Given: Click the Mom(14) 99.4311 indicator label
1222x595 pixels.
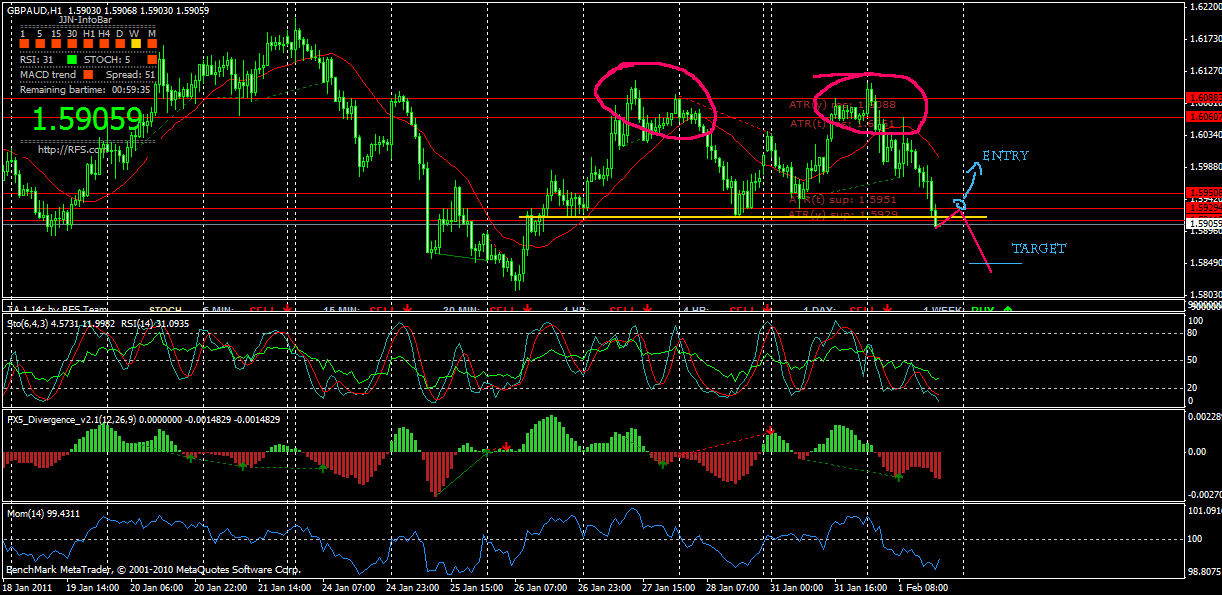Looking at the screenshot, I should (43, 513).
